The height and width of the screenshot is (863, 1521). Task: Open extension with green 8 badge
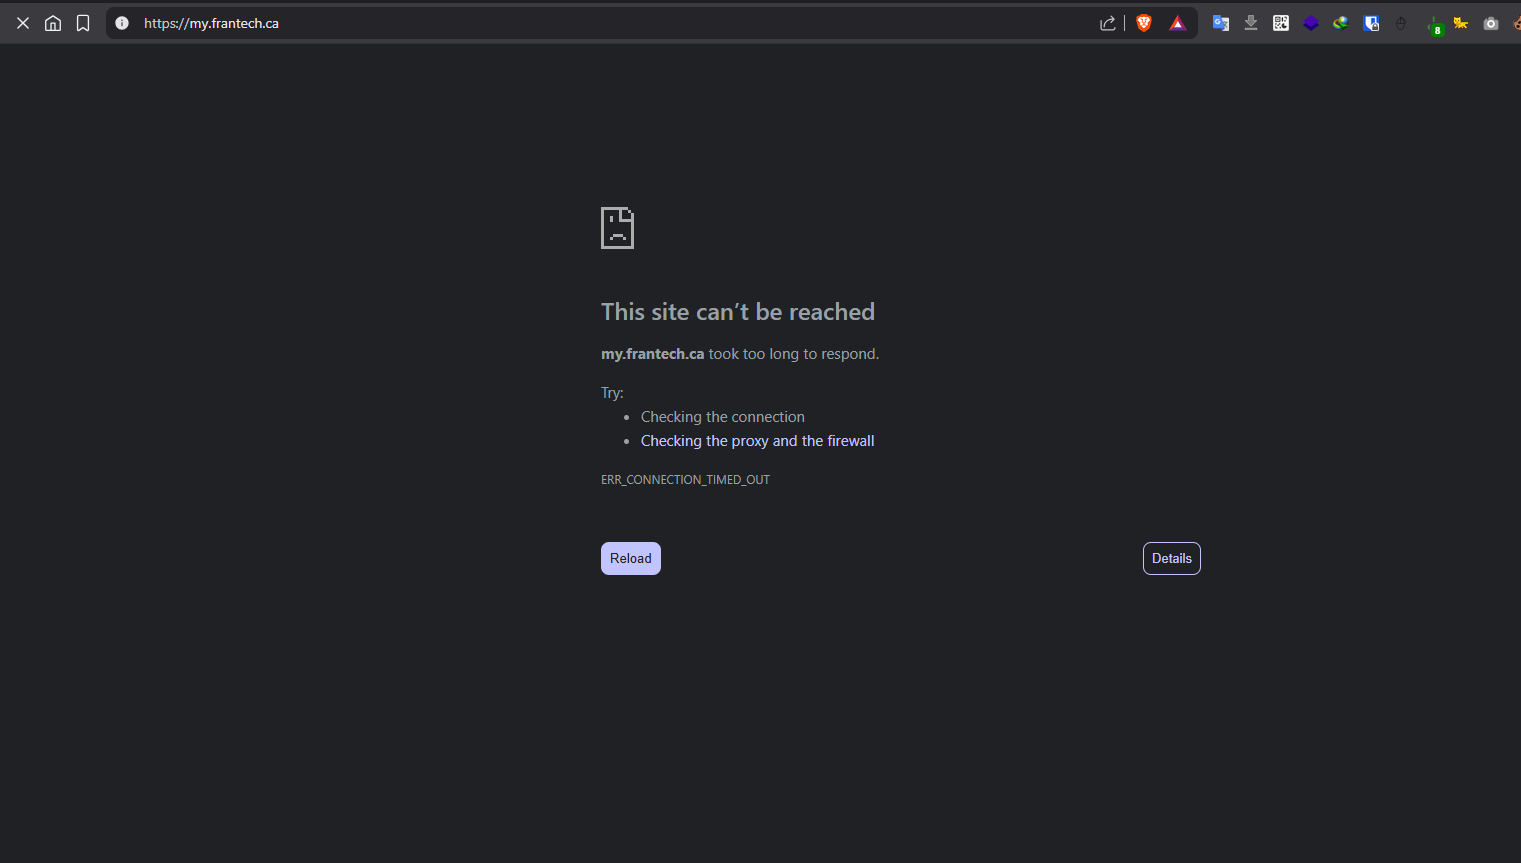[x=1434, y=25]
